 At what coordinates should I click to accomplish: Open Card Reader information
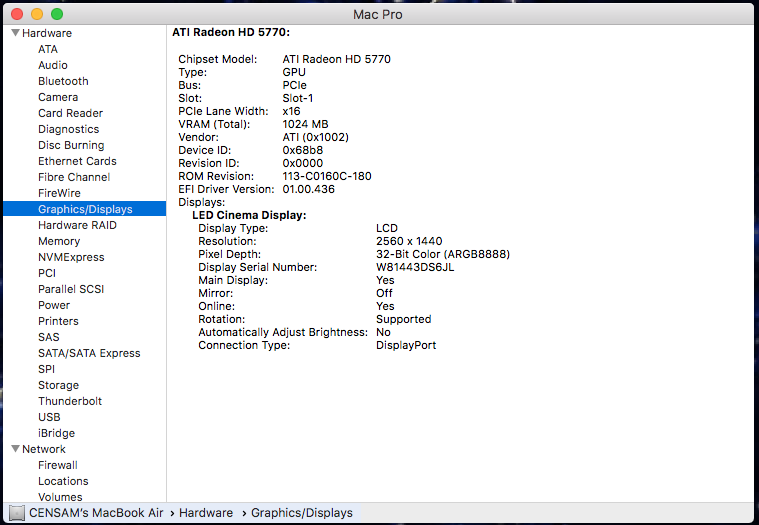71,113
